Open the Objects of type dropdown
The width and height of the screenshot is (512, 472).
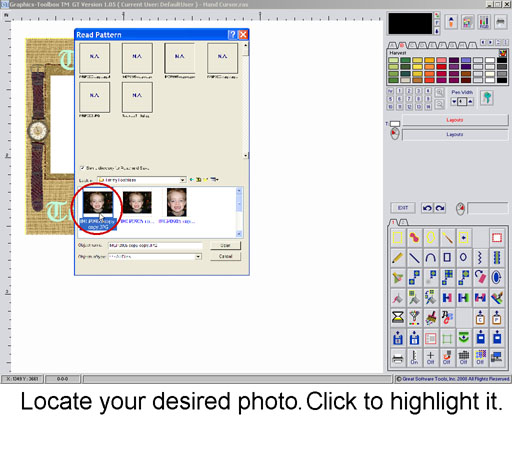click(x=198, y=256)
